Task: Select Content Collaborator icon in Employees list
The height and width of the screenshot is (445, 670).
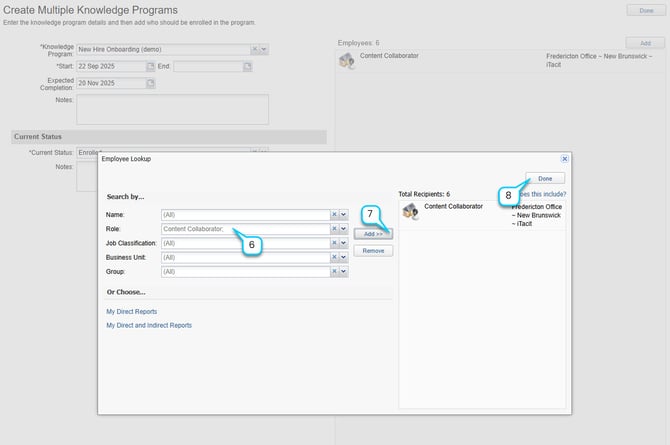Action: [x=347, y=61]
